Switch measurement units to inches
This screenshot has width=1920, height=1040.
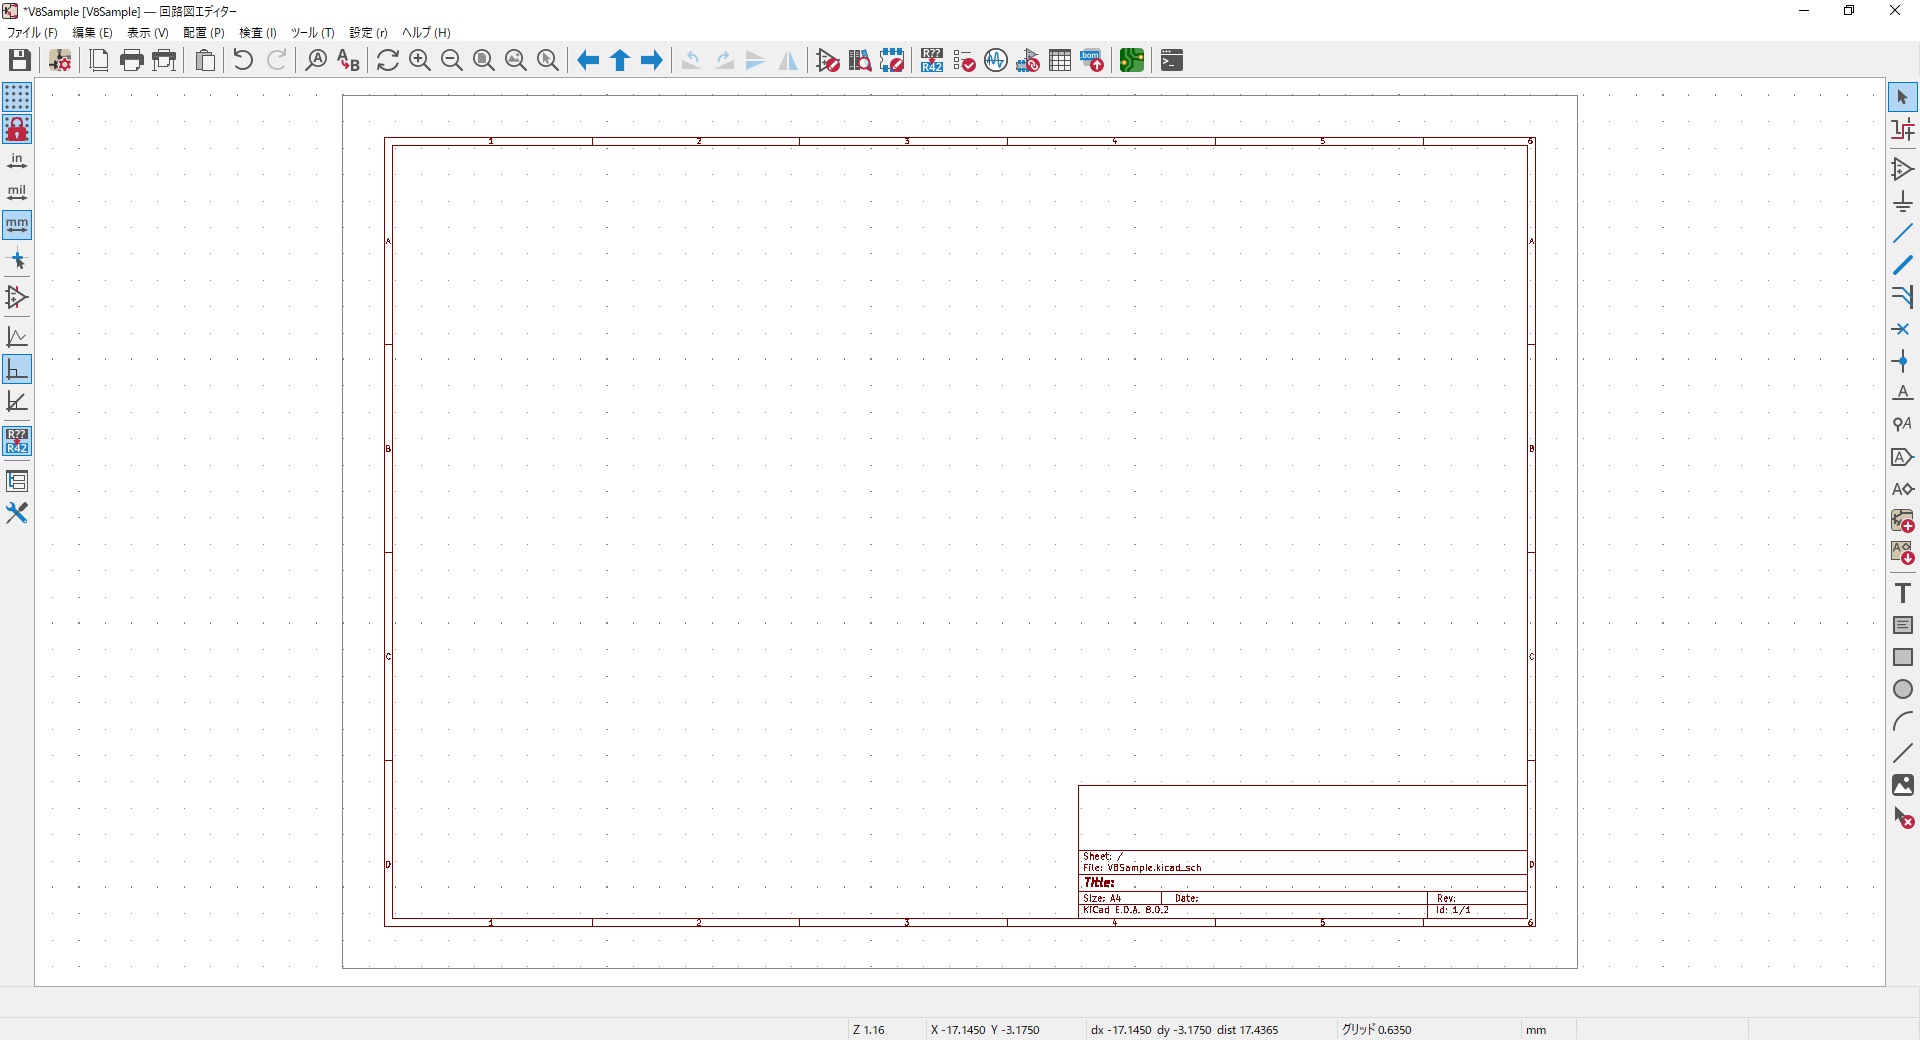(17, 160)
